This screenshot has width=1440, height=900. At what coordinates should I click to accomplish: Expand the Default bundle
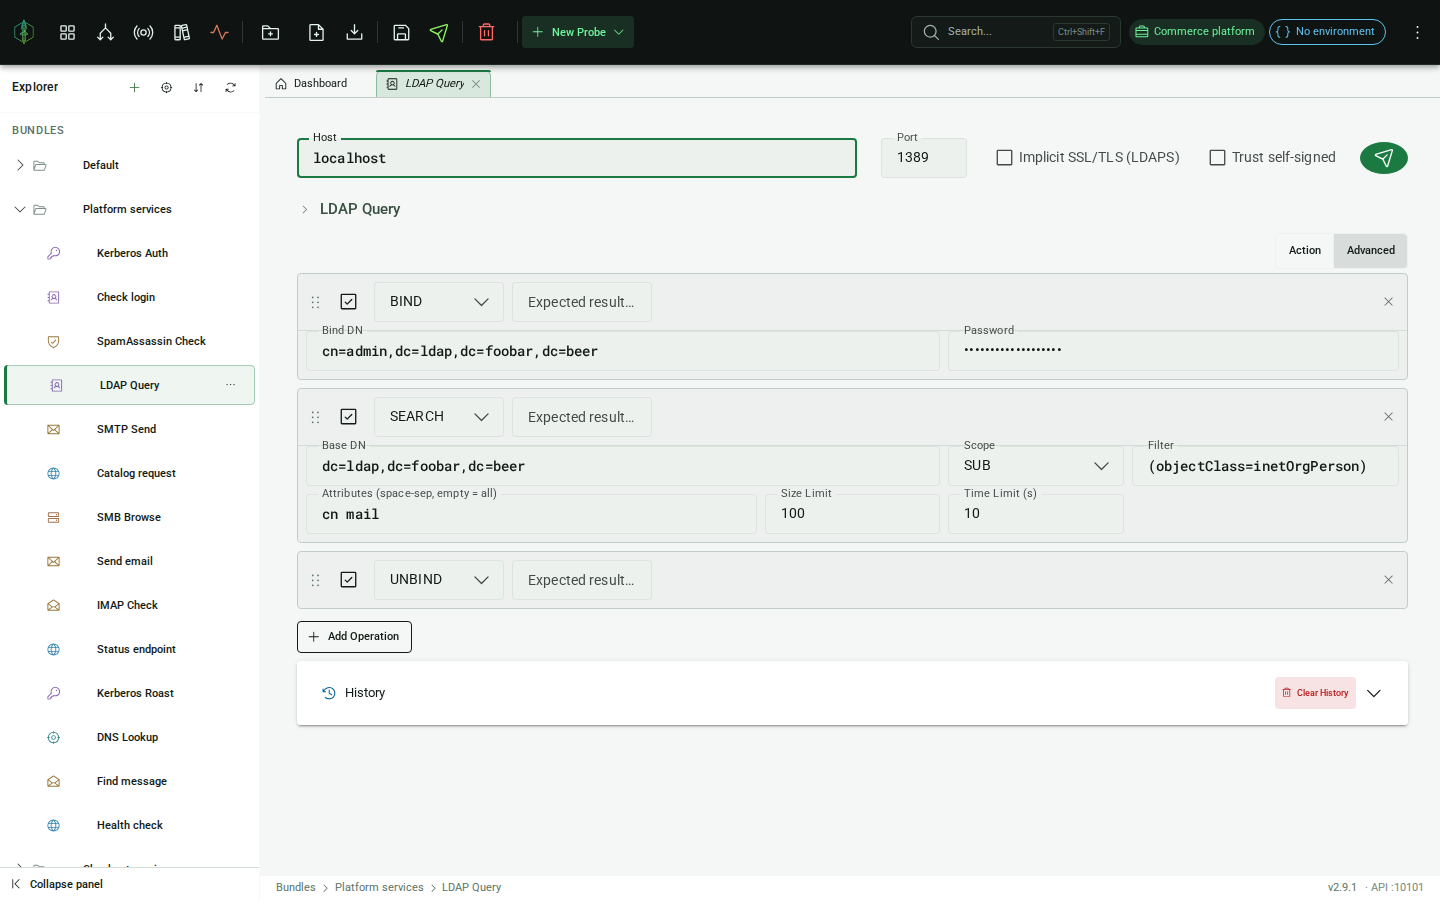point(20,165)
